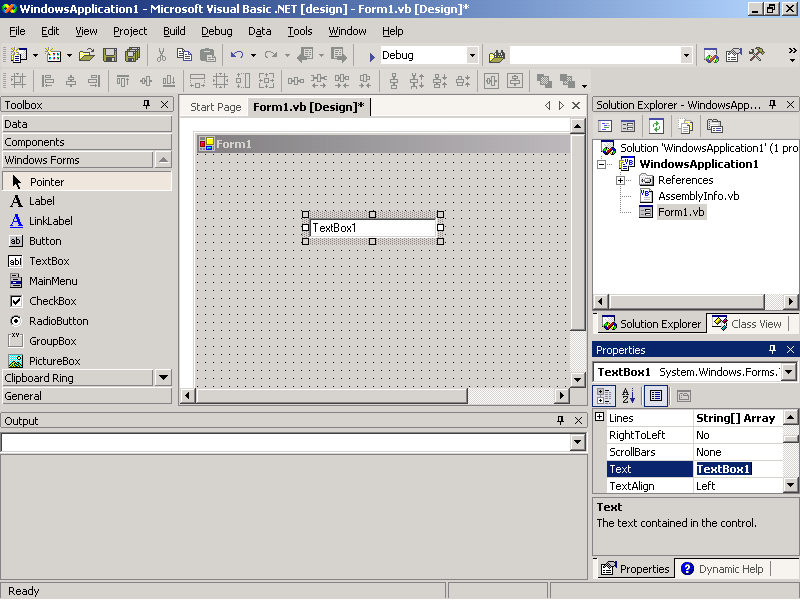Open the Debug configuration dropdown

pos(472,55)
